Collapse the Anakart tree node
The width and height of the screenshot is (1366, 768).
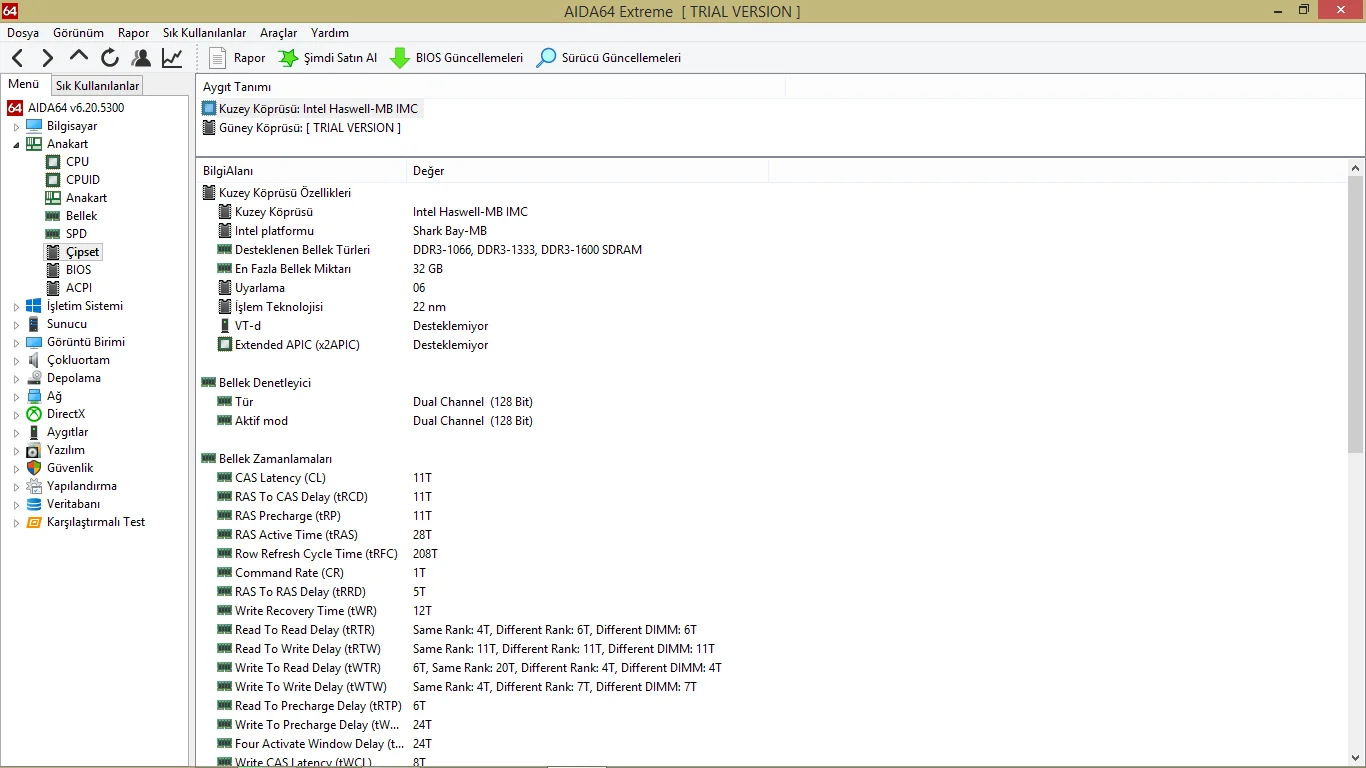point(16,145)
